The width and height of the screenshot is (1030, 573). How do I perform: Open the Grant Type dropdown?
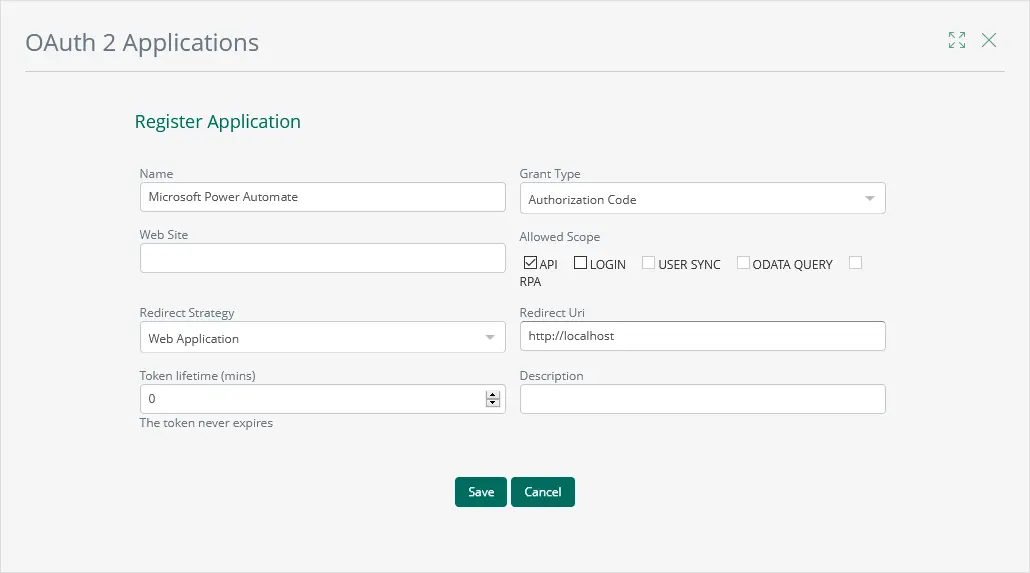702,198
